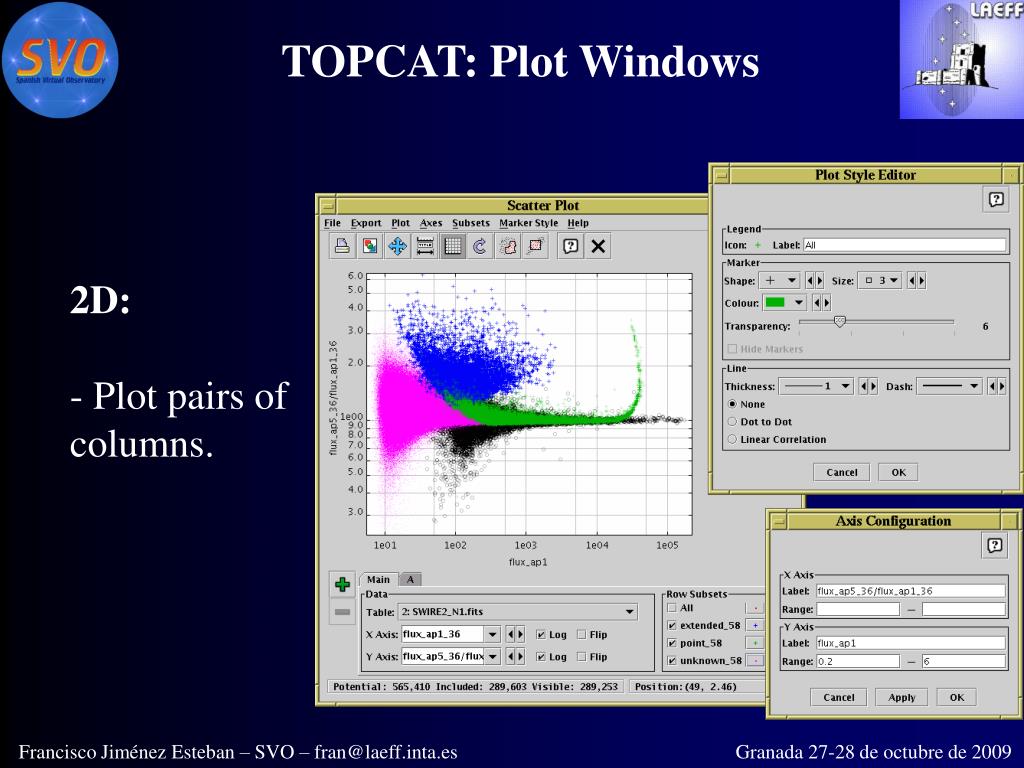1024x768 pixels.
Task: Click the Legend Label text field
Action: [x=904, y=245]
